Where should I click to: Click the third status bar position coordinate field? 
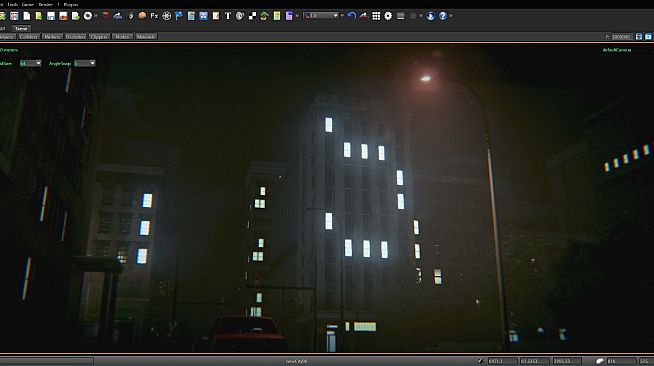click(566, 361)
